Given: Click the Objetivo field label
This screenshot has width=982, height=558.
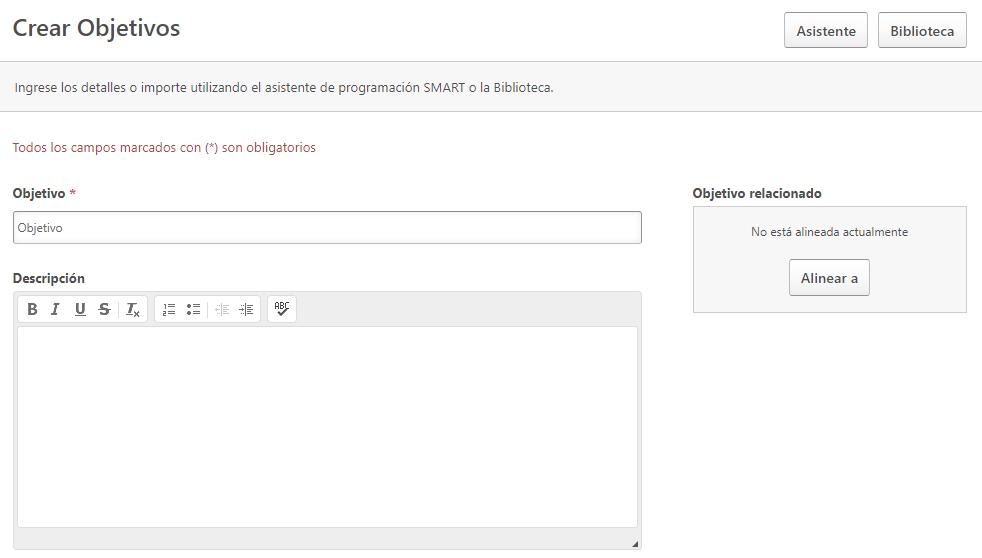Looking at the screenshot, I should pyautogui.click(x=39, y=193).
